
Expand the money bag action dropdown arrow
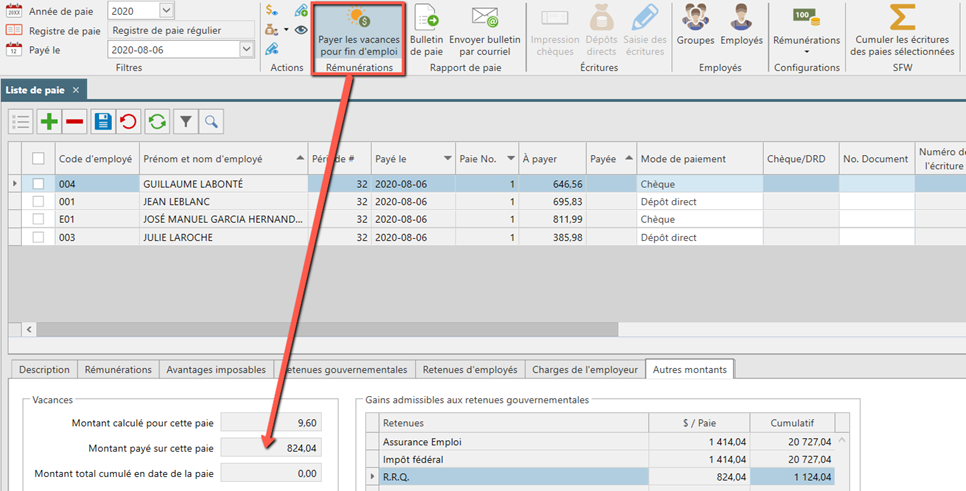point(286,30)
